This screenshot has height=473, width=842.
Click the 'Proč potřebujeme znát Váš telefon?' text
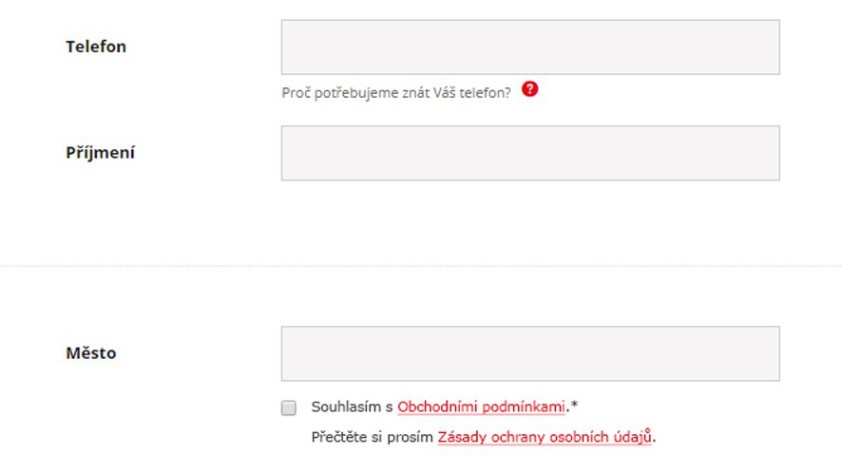[396, 92]
